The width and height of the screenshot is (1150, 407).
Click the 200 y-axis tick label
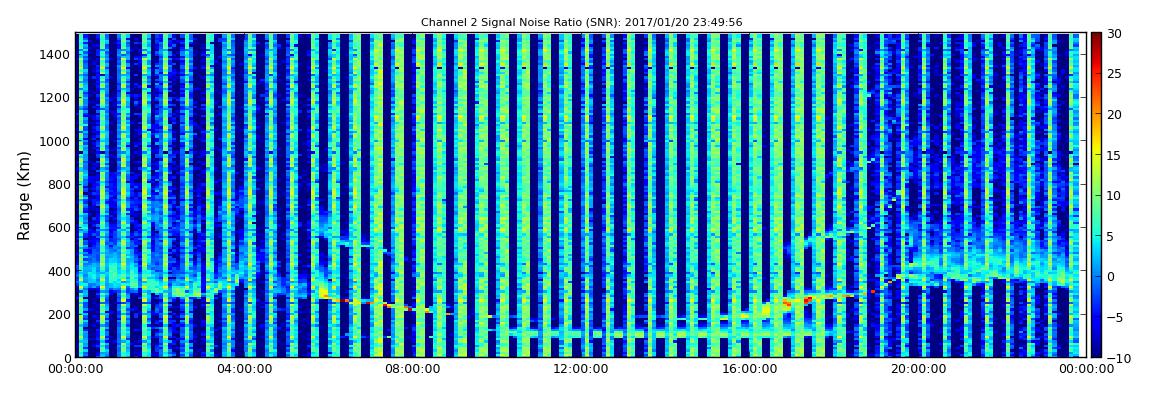[59, 314]
